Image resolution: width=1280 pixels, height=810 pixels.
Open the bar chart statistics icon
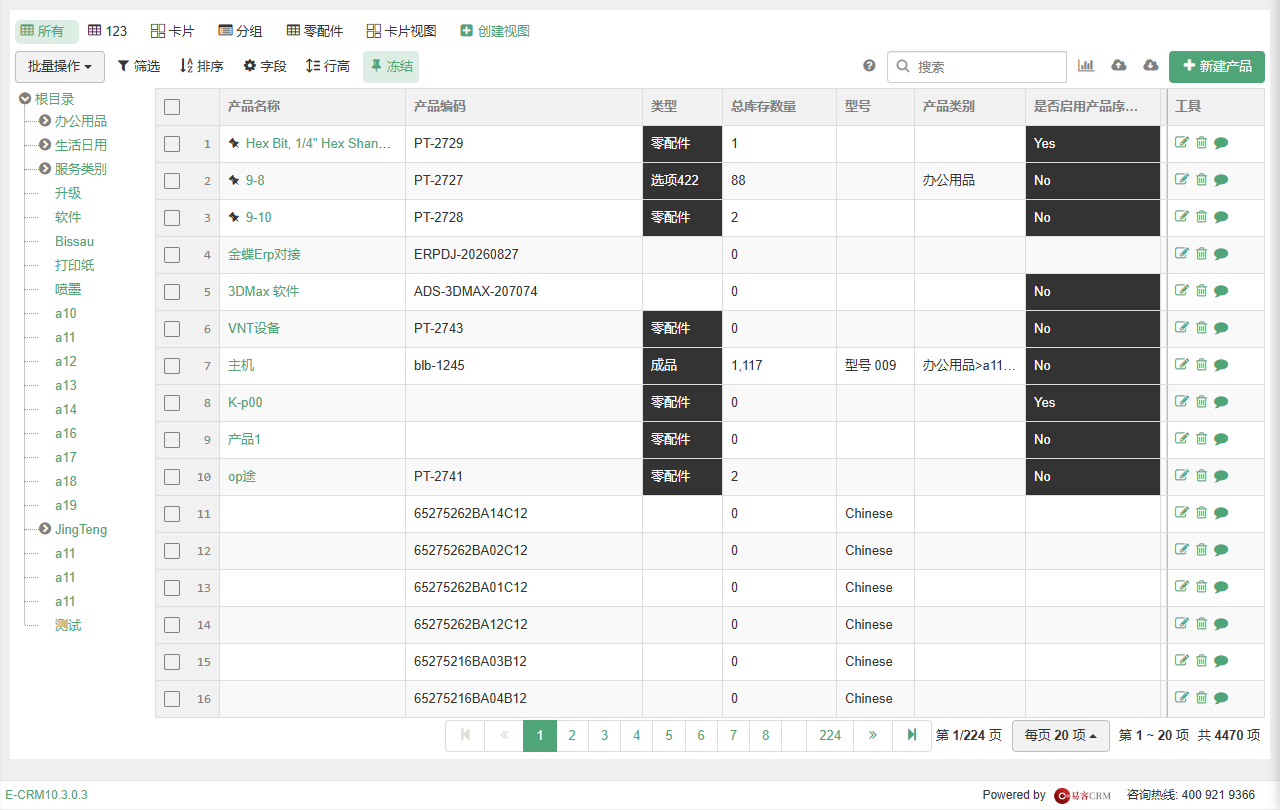pyautogui.click(x=1086, y=66)
